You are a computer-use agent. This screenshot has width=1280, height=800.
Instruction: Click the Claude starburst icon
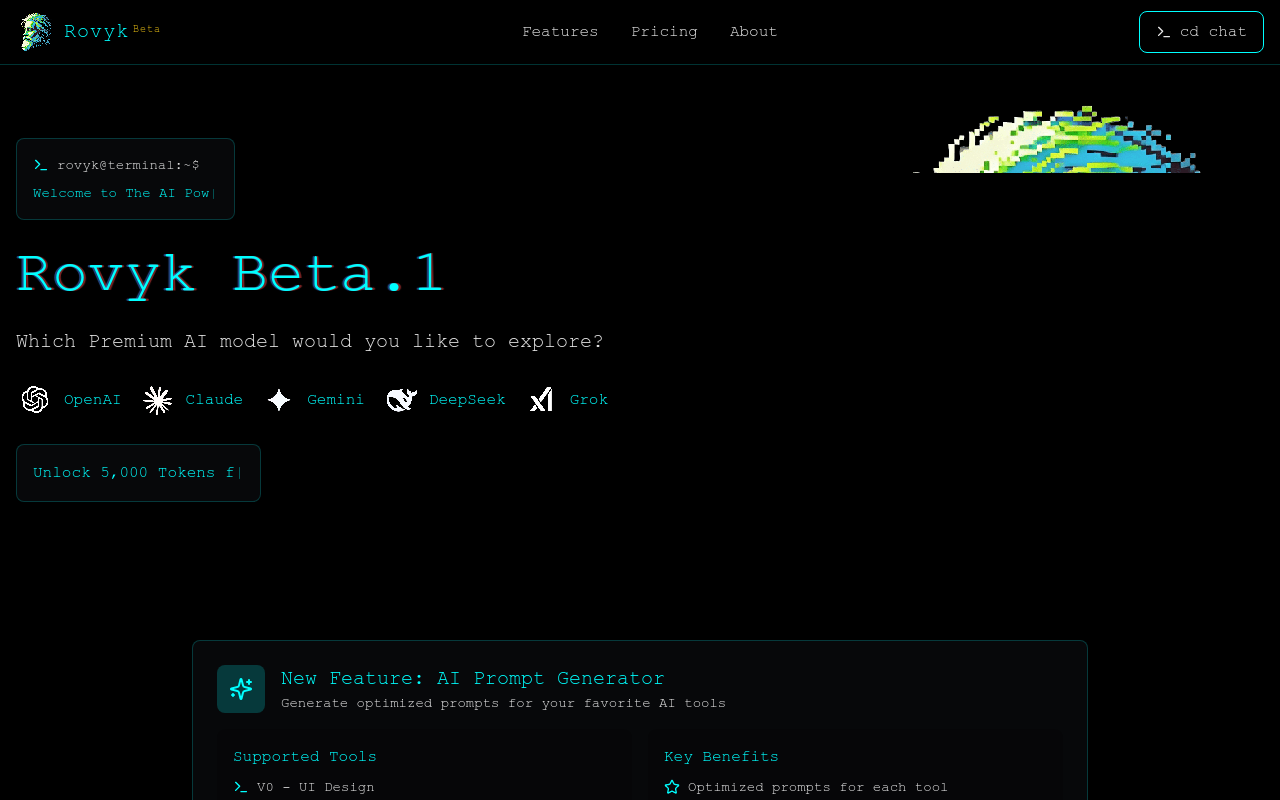click(x=157, y=400)
